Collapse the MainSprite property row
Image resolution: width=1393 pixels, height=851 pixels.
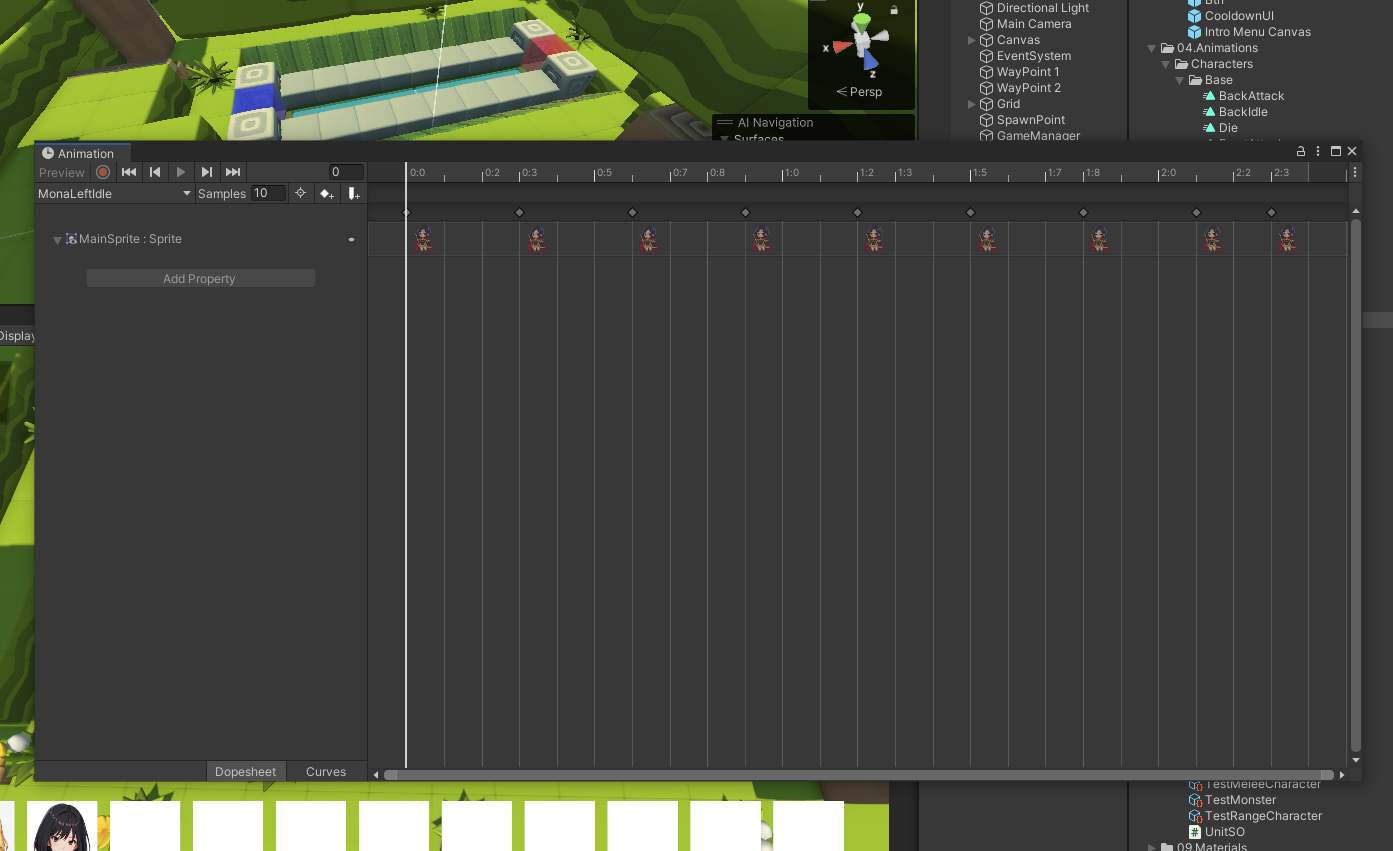(57, 240)
